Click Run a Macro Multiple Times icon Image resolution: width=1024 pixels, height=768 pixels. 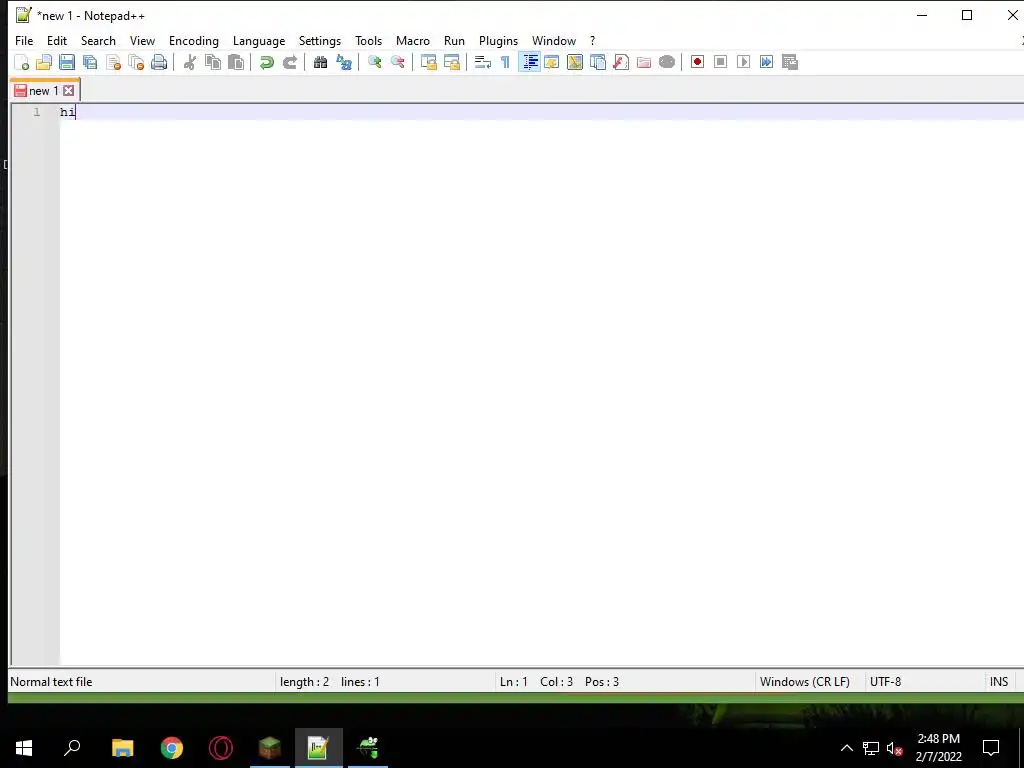pyautogui.click(x=766, y=62)
